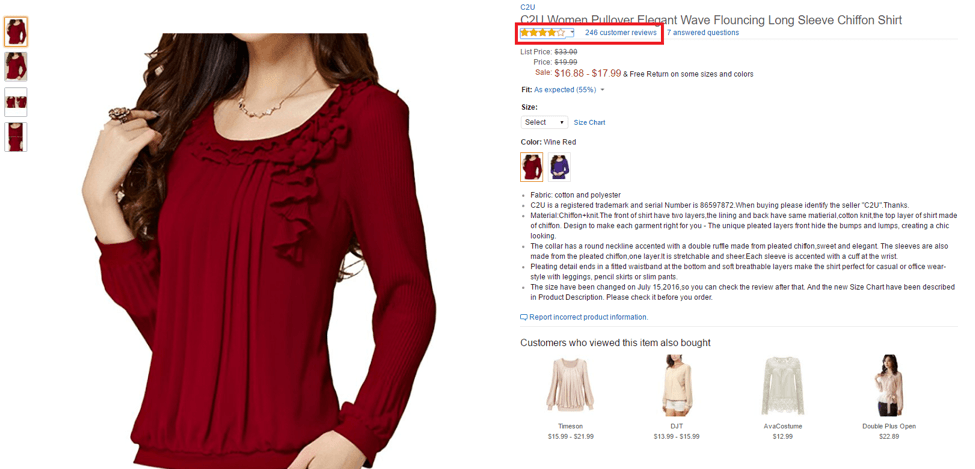
Task: Click the report speech-bubble icon
Action: tap(524, 317)
